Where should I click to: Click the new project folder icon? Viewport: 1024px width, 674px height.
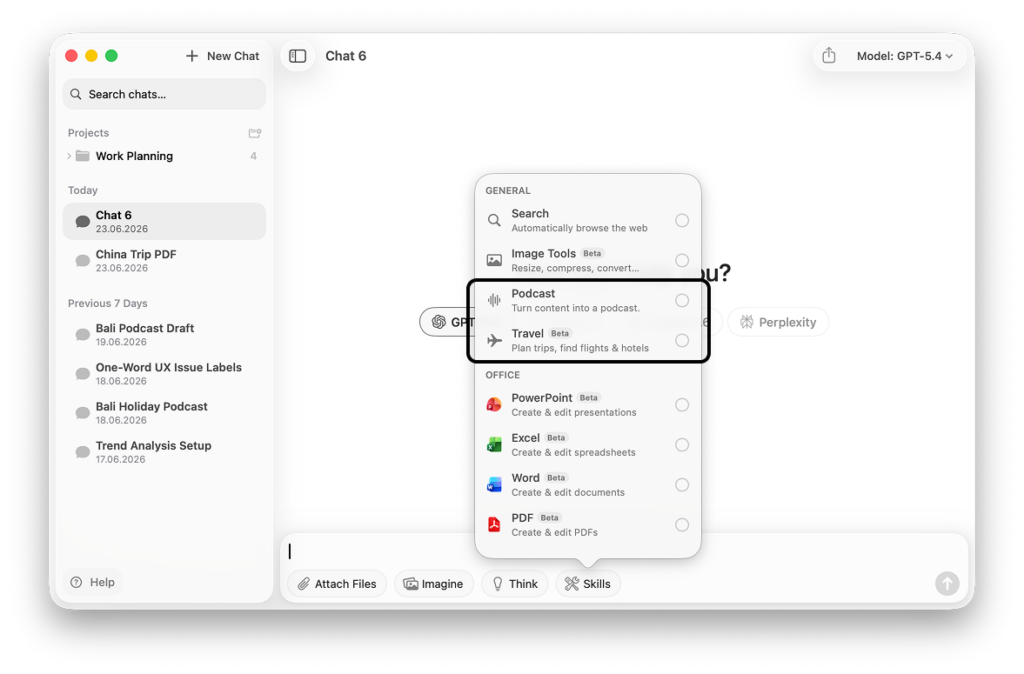click(255, 133)
